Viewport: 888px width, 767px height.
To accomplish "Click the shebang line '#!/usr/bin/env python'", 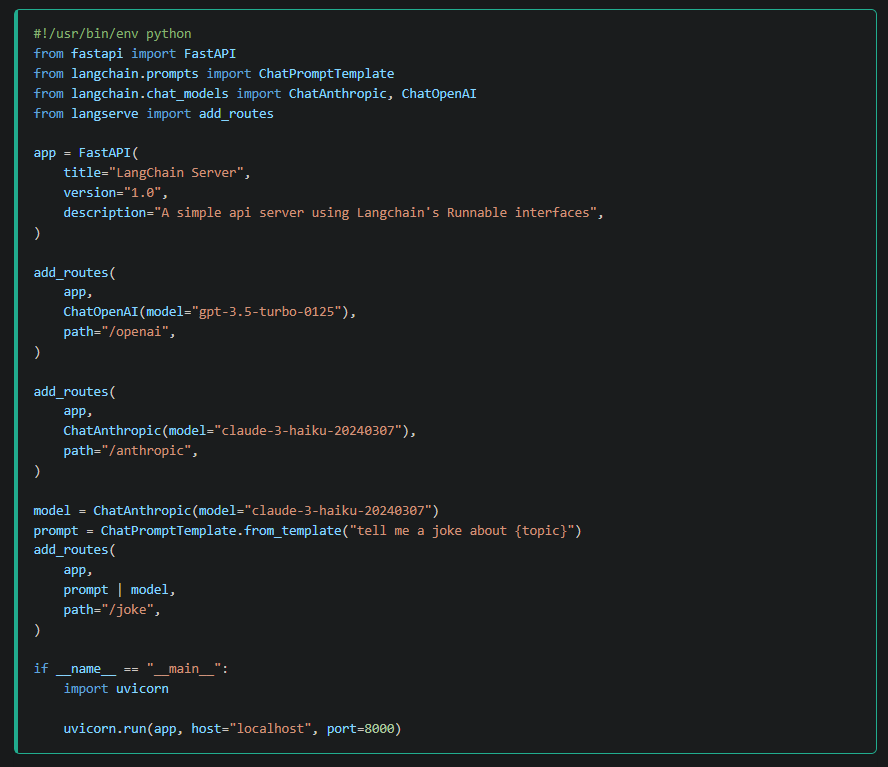I will (x=112, y=34).
